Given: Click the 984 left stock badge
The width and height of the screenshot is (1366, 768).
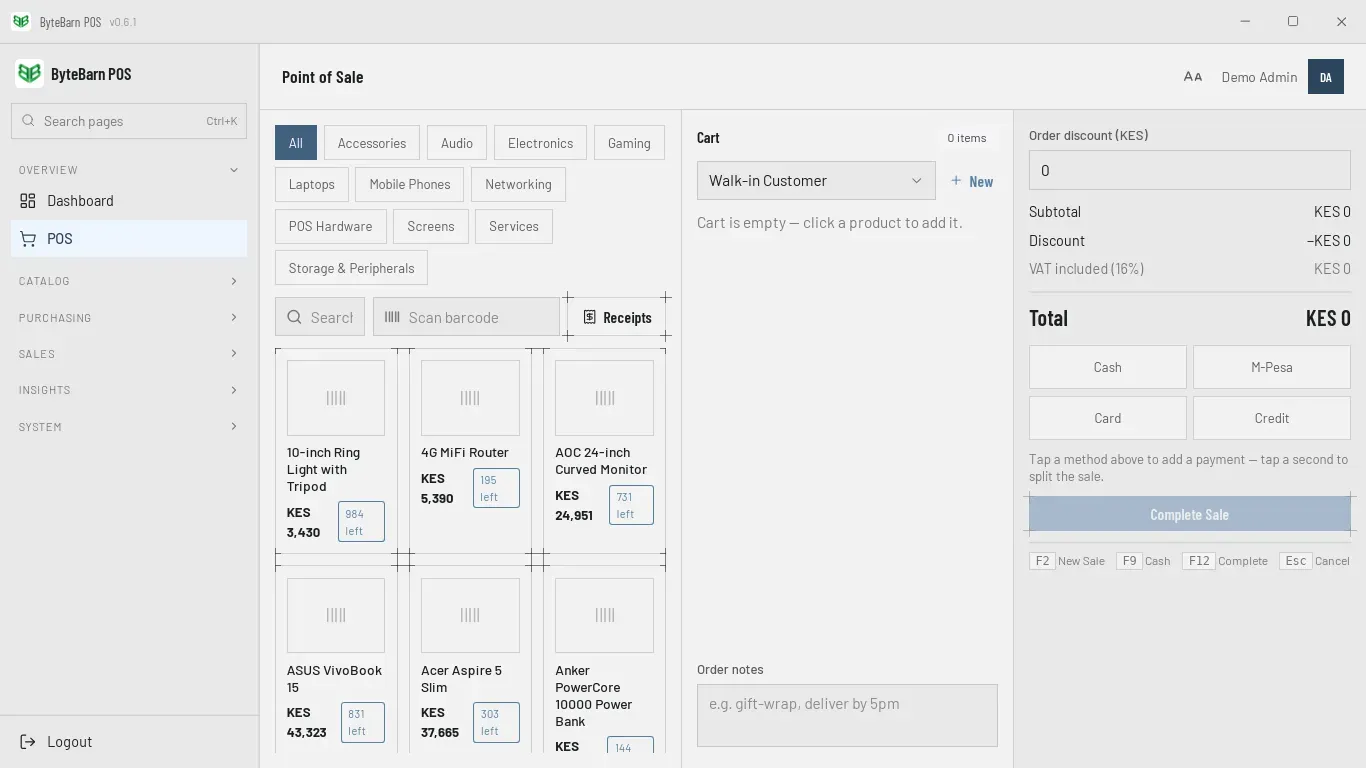Looking at the screenshot, I should point(361,522).
